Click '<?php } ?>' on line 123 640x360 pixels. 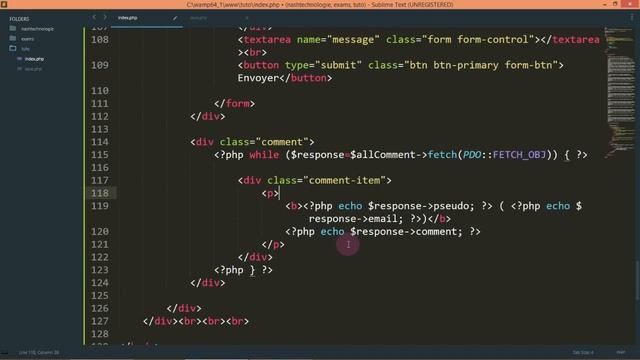[x=243, y=270]
